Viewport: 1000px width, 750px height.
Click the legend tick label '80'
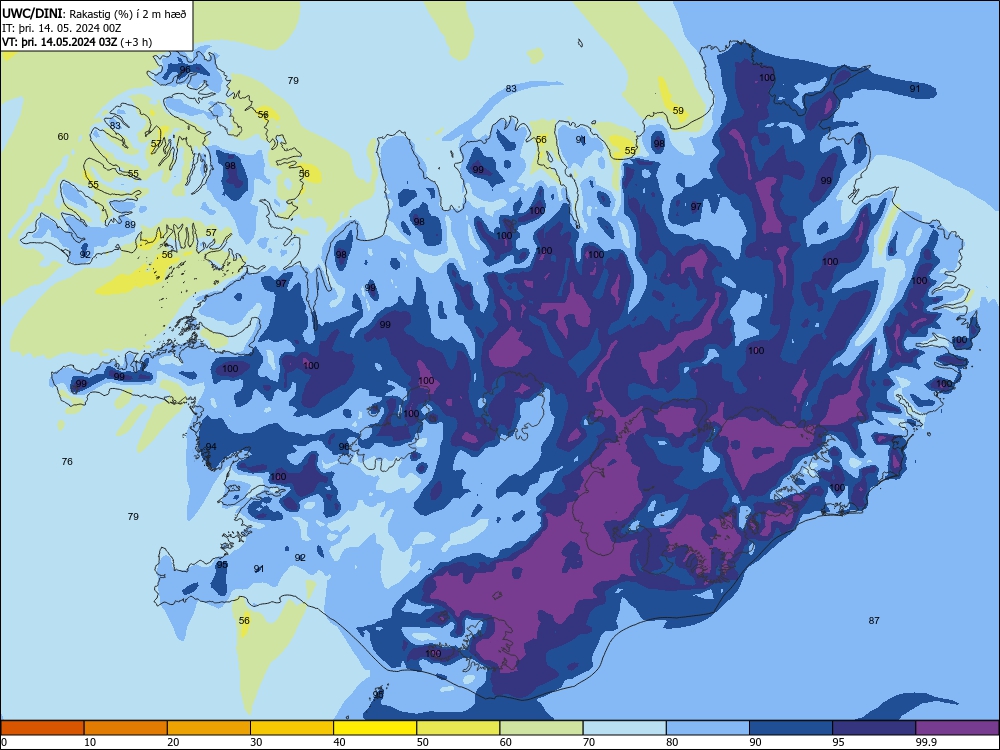pos(672,742)
